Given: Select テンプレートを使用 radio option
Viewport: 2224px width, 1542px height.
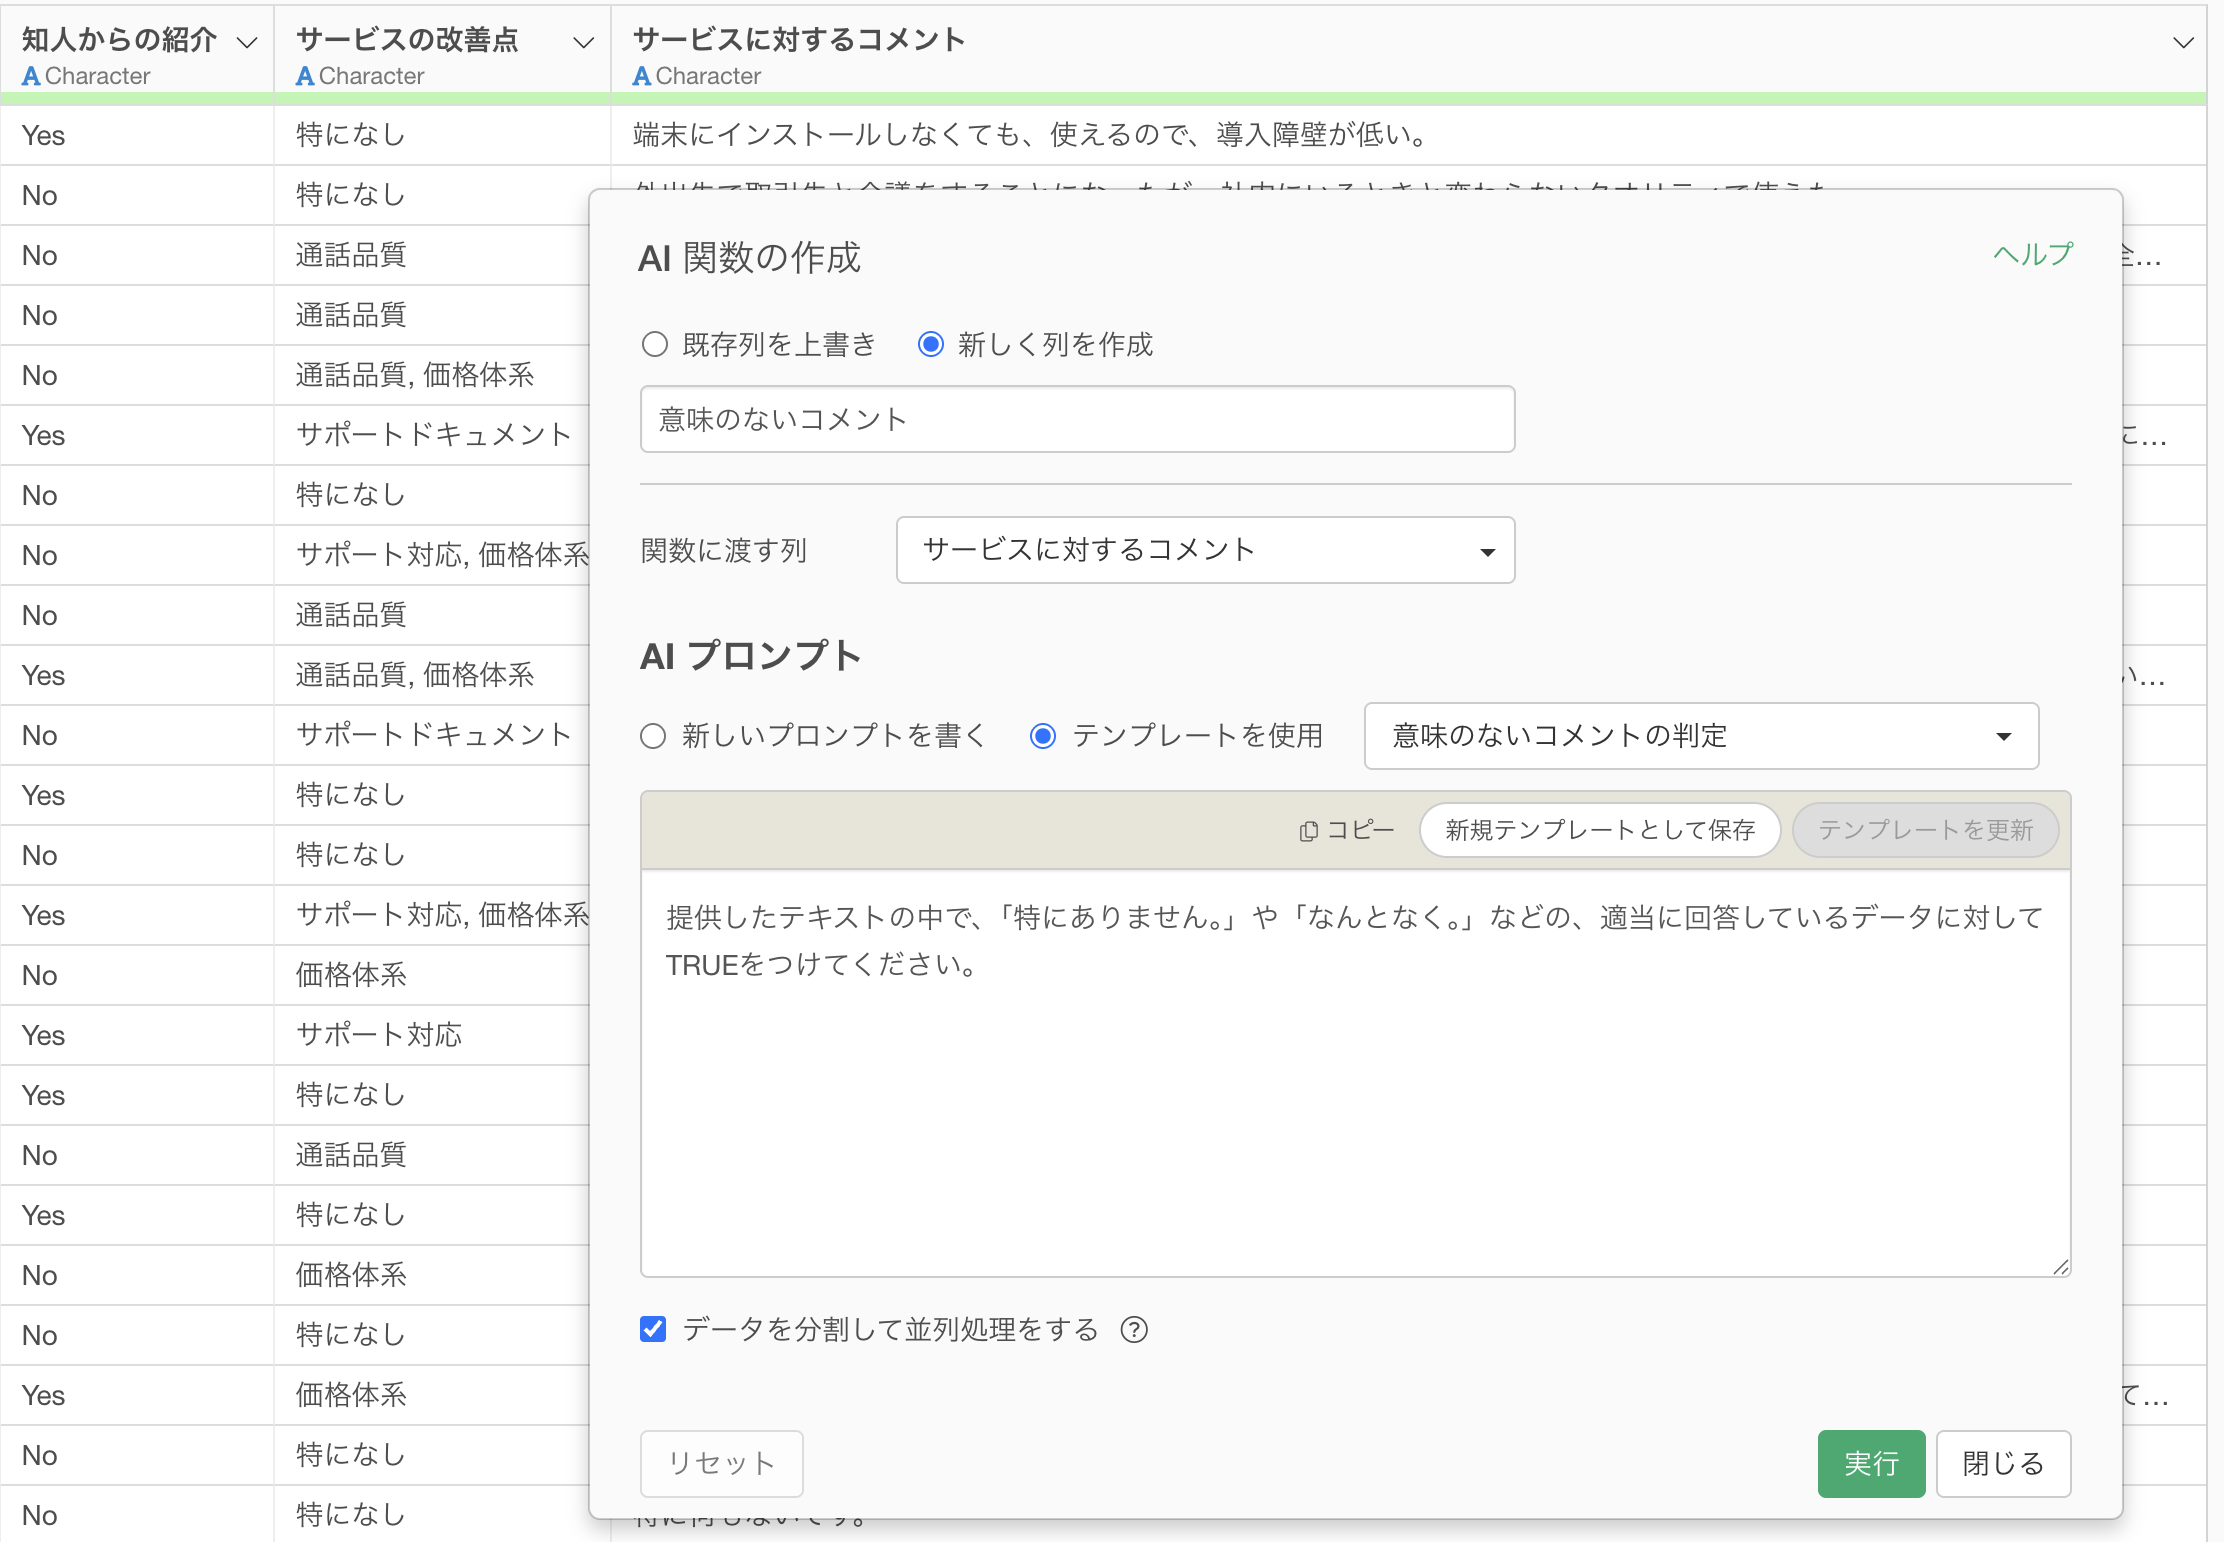Looking at the screenshot, I should pyautogui.click(x=1043, y=736).
